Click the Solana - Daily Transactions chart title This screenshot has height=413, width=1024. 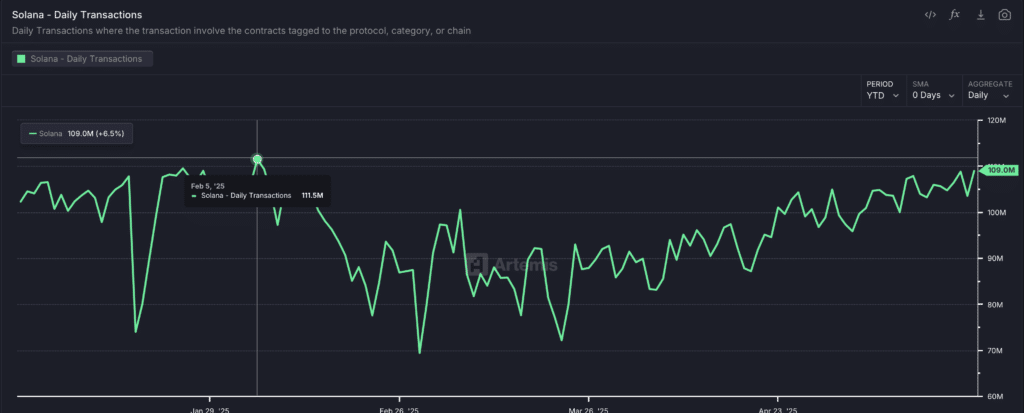[77, 14]
